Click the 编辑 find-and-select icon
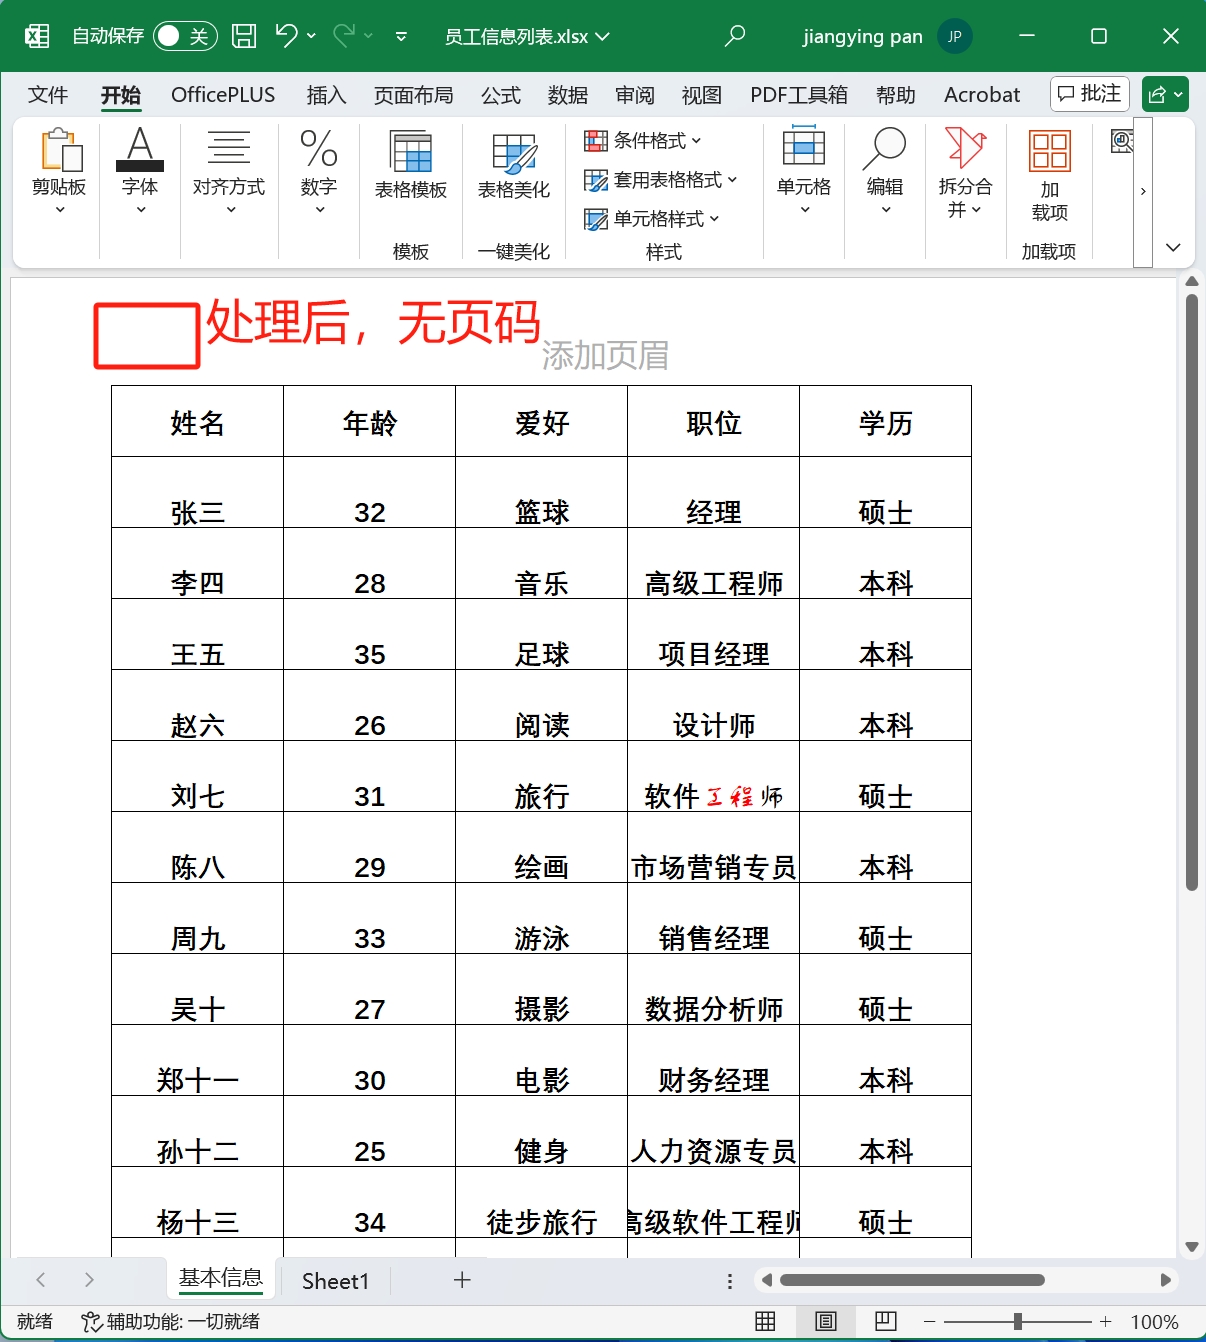 (x=884, y=170)
